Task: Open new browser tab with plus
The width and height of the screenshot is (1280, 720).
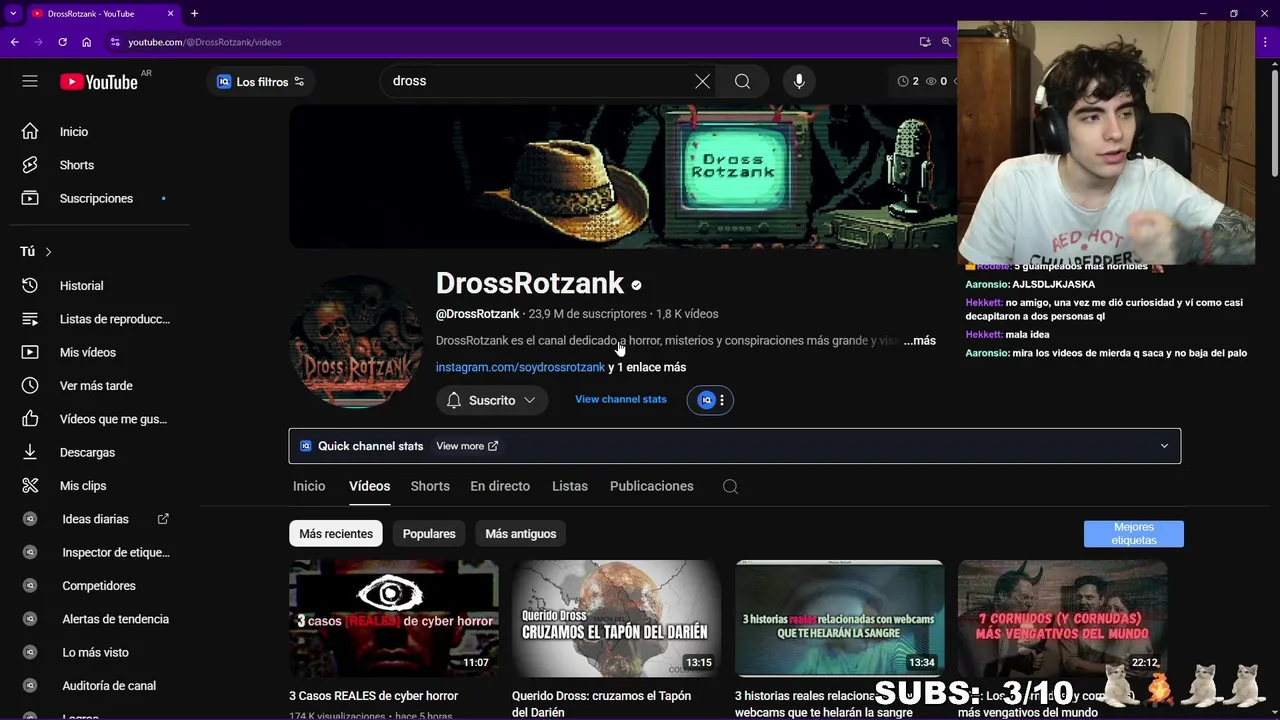Action: point(194,13)
